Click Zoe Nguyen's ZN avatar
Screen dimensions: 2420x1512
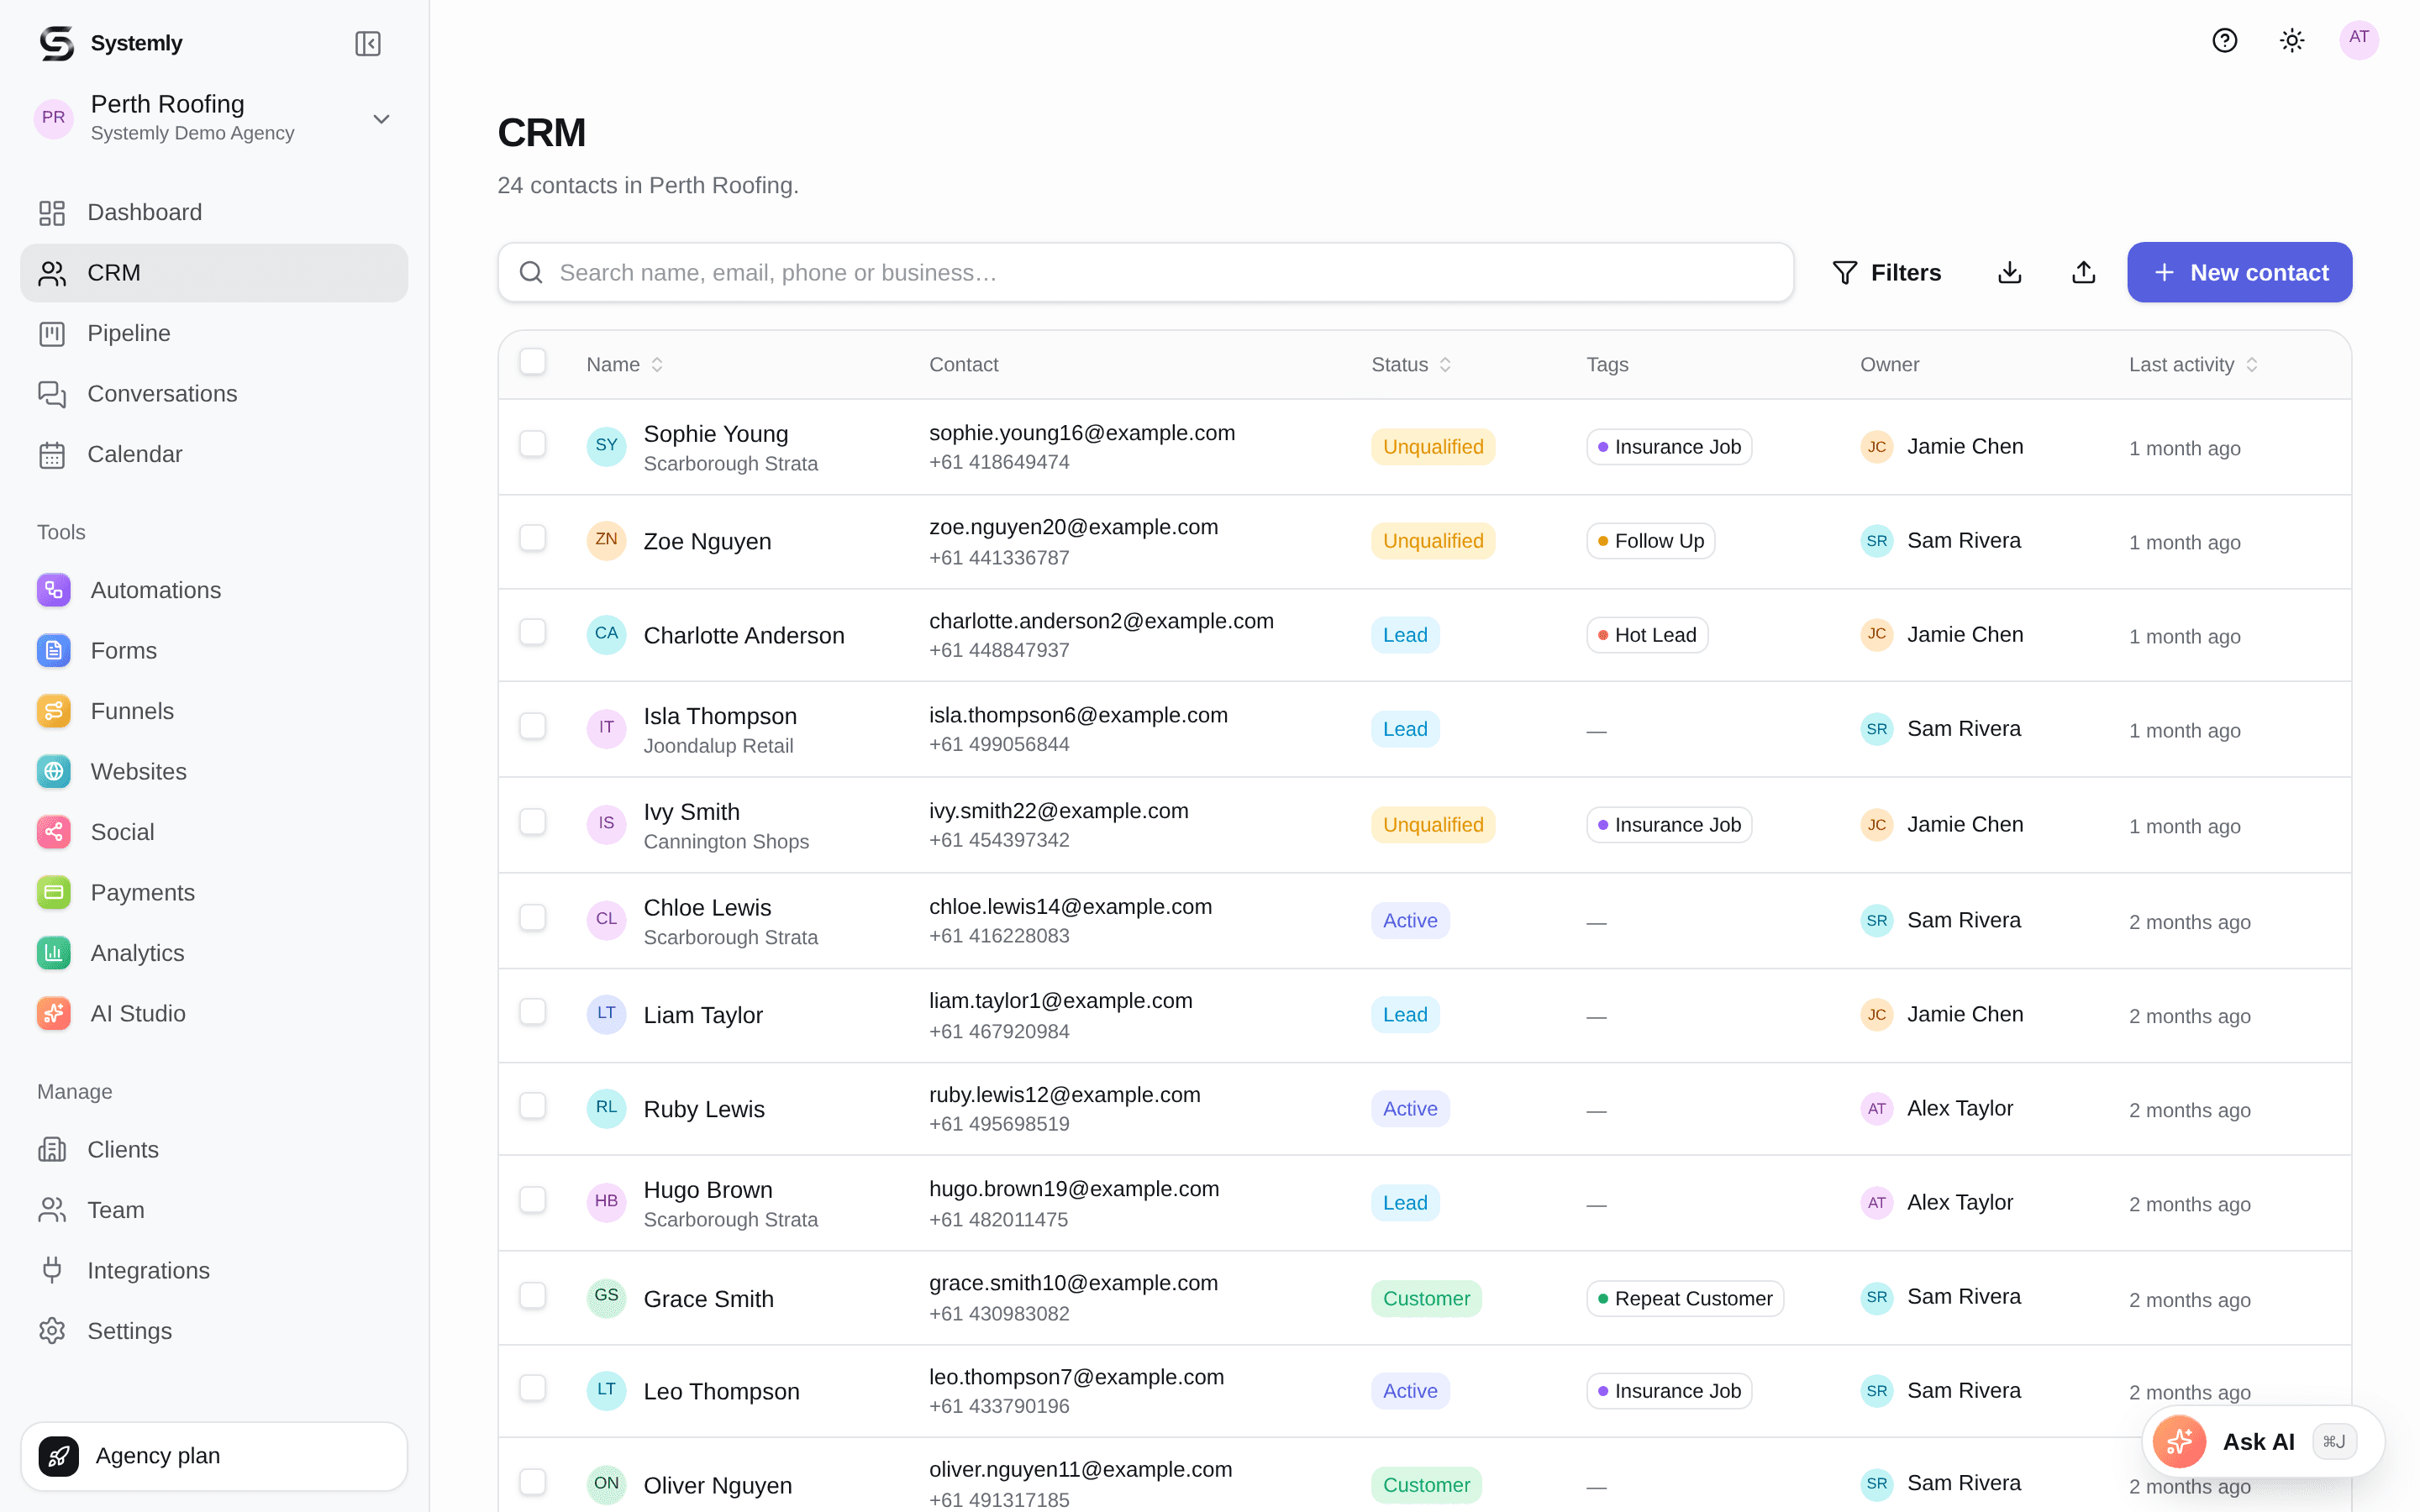tap(606, 540)
